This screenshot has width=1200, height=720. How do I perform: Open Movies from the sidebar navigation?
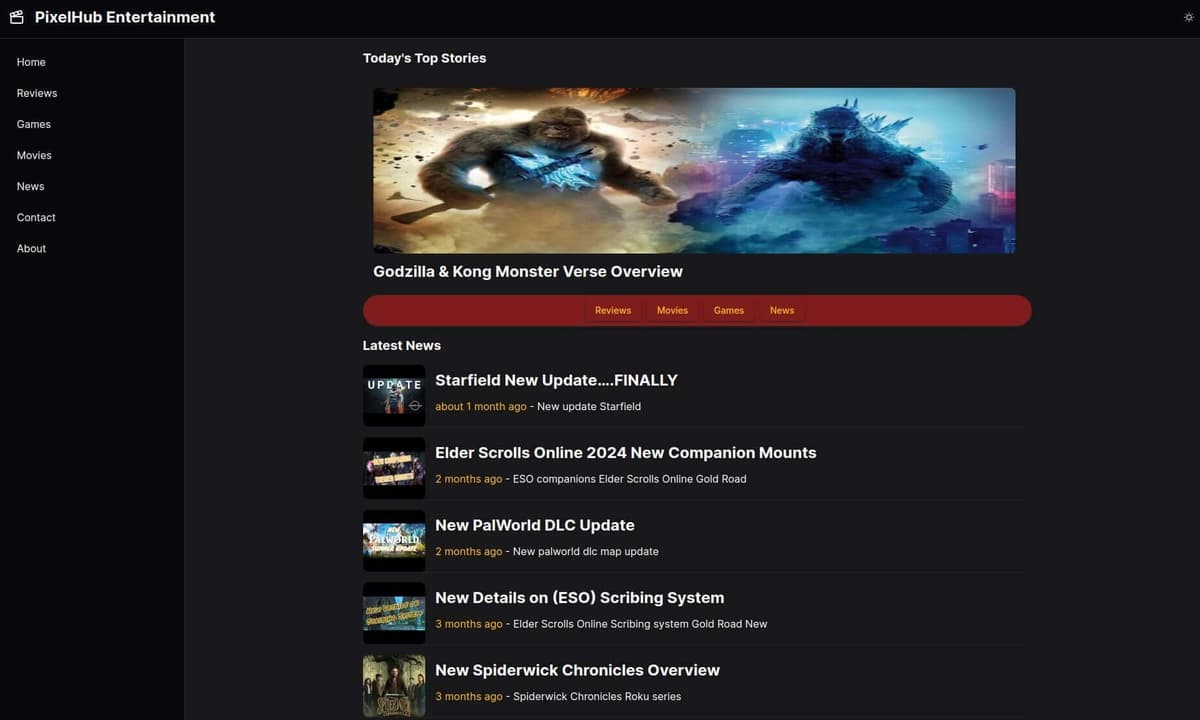(34, 155)
